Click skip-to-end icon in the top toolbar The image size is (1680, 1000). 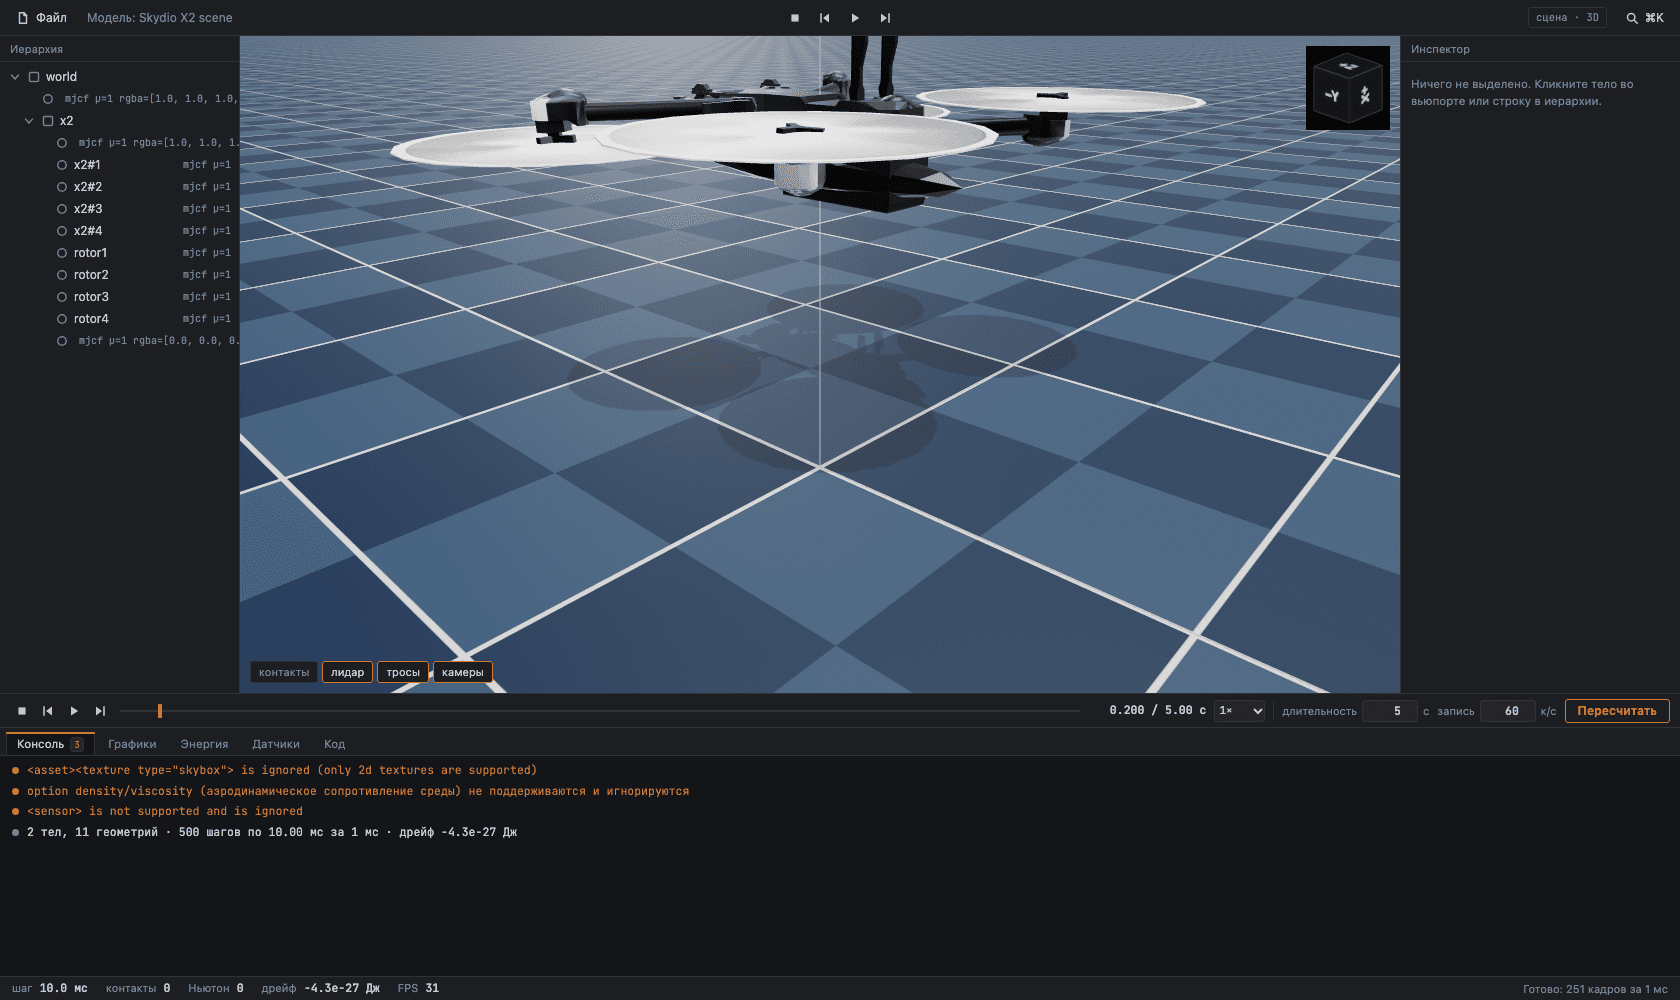click(885, 18)
